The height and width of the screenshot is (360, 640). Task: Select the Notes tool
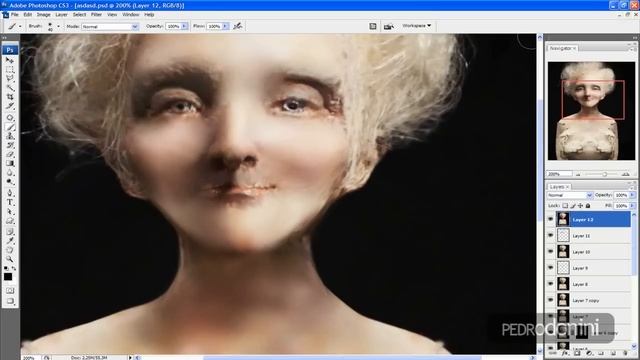pyautogui.click(x=10, y=232)
